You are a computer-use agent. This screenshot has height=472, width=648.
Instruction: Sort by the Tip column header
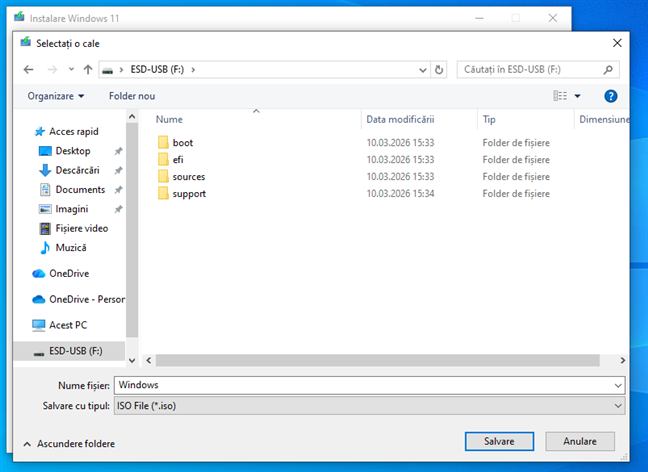point(489,119)
